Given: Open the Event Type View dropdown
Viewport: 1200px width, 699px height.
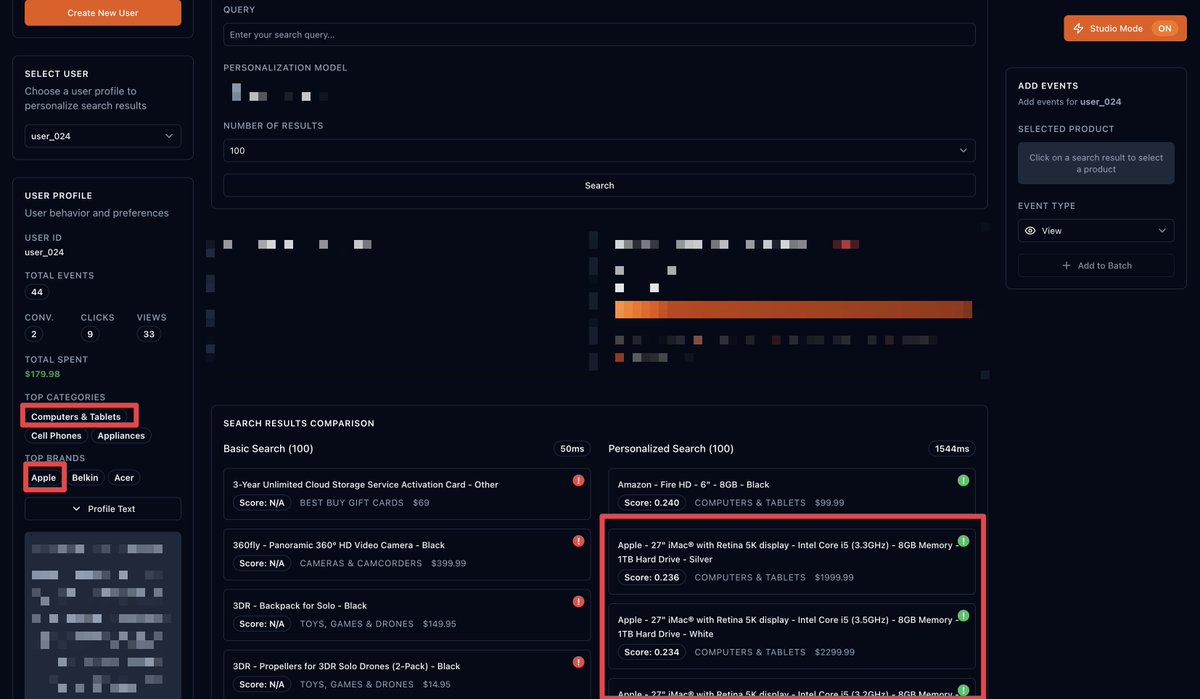Looking at the screenshot, I should [1095, 231].
